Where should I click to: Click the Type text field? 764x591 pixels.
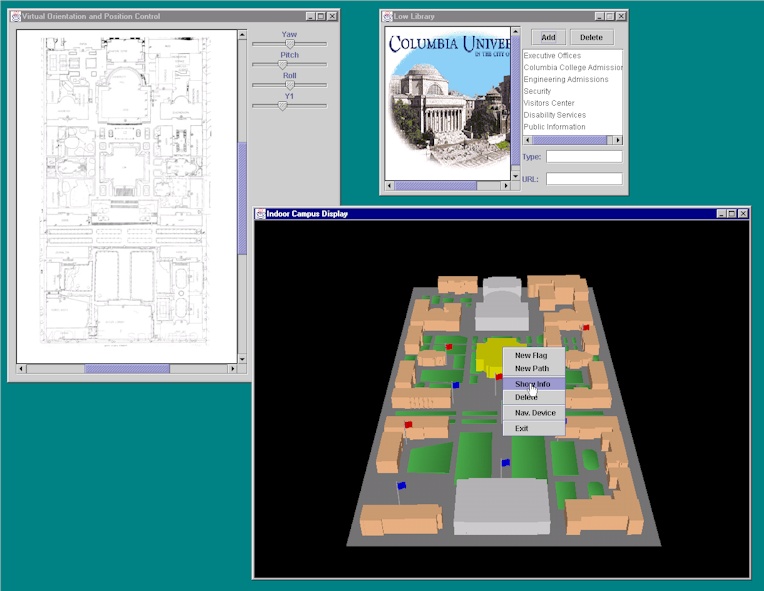click(584, 157)
